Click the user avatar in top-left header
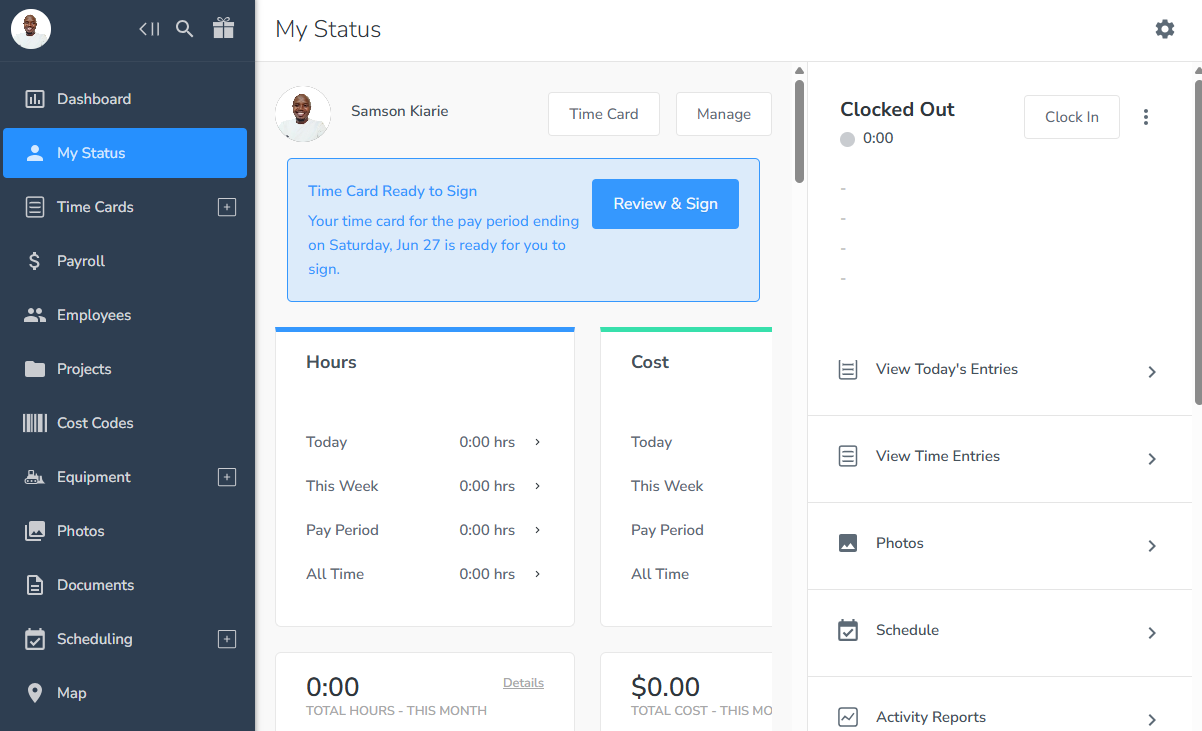Image resolution: width=1202 pixels, height=731 pixels. click(x=31, y=29)
